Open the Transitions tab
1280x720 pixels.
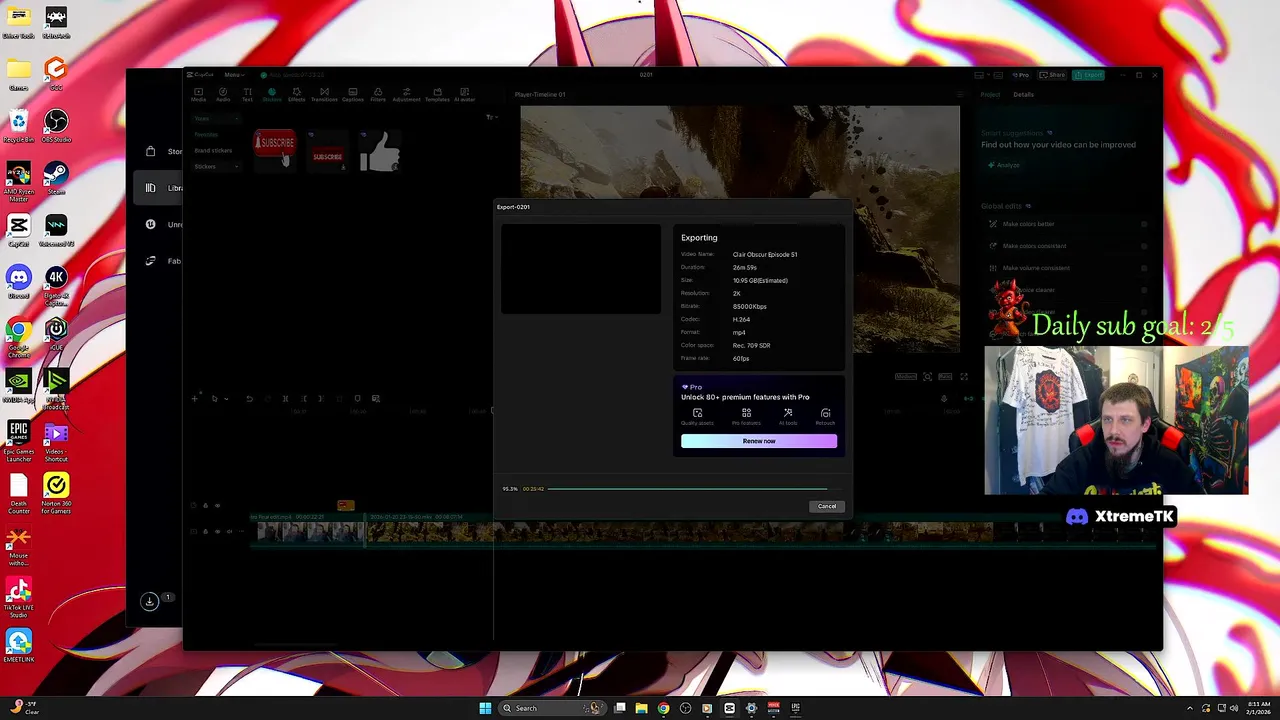324,95
